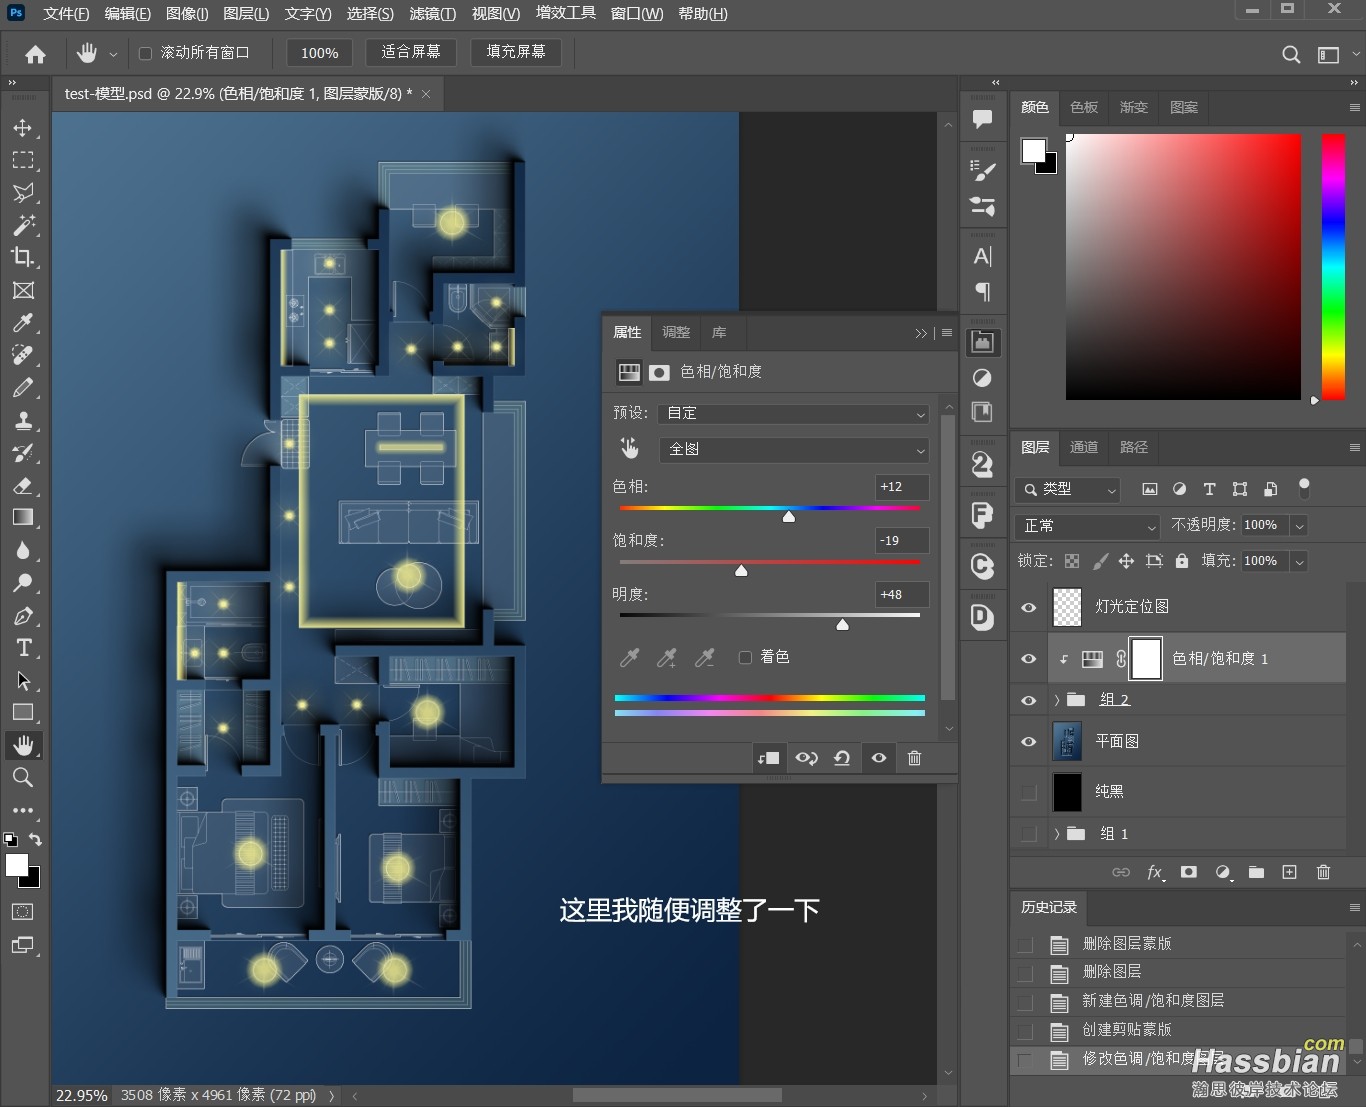Select the Pen tool
Screen dimensions: 1366x1107
(23, 615)
